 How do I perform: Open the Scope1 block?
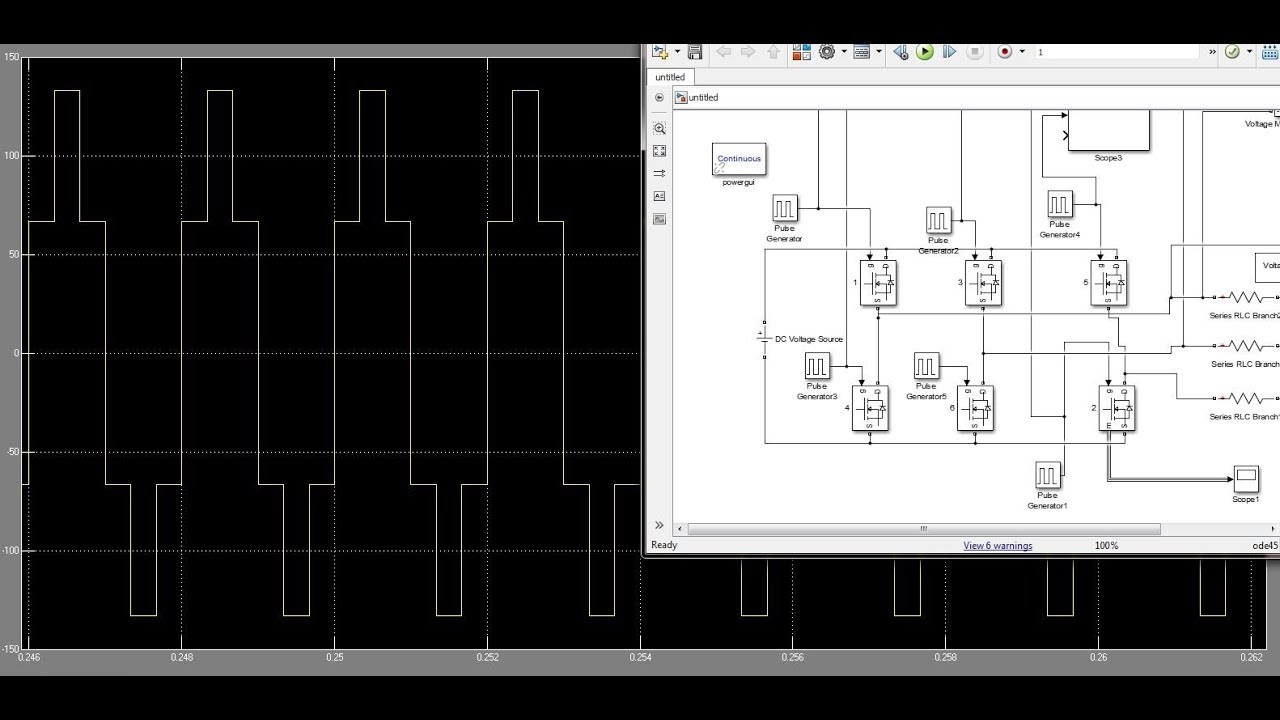[1246, 478]
